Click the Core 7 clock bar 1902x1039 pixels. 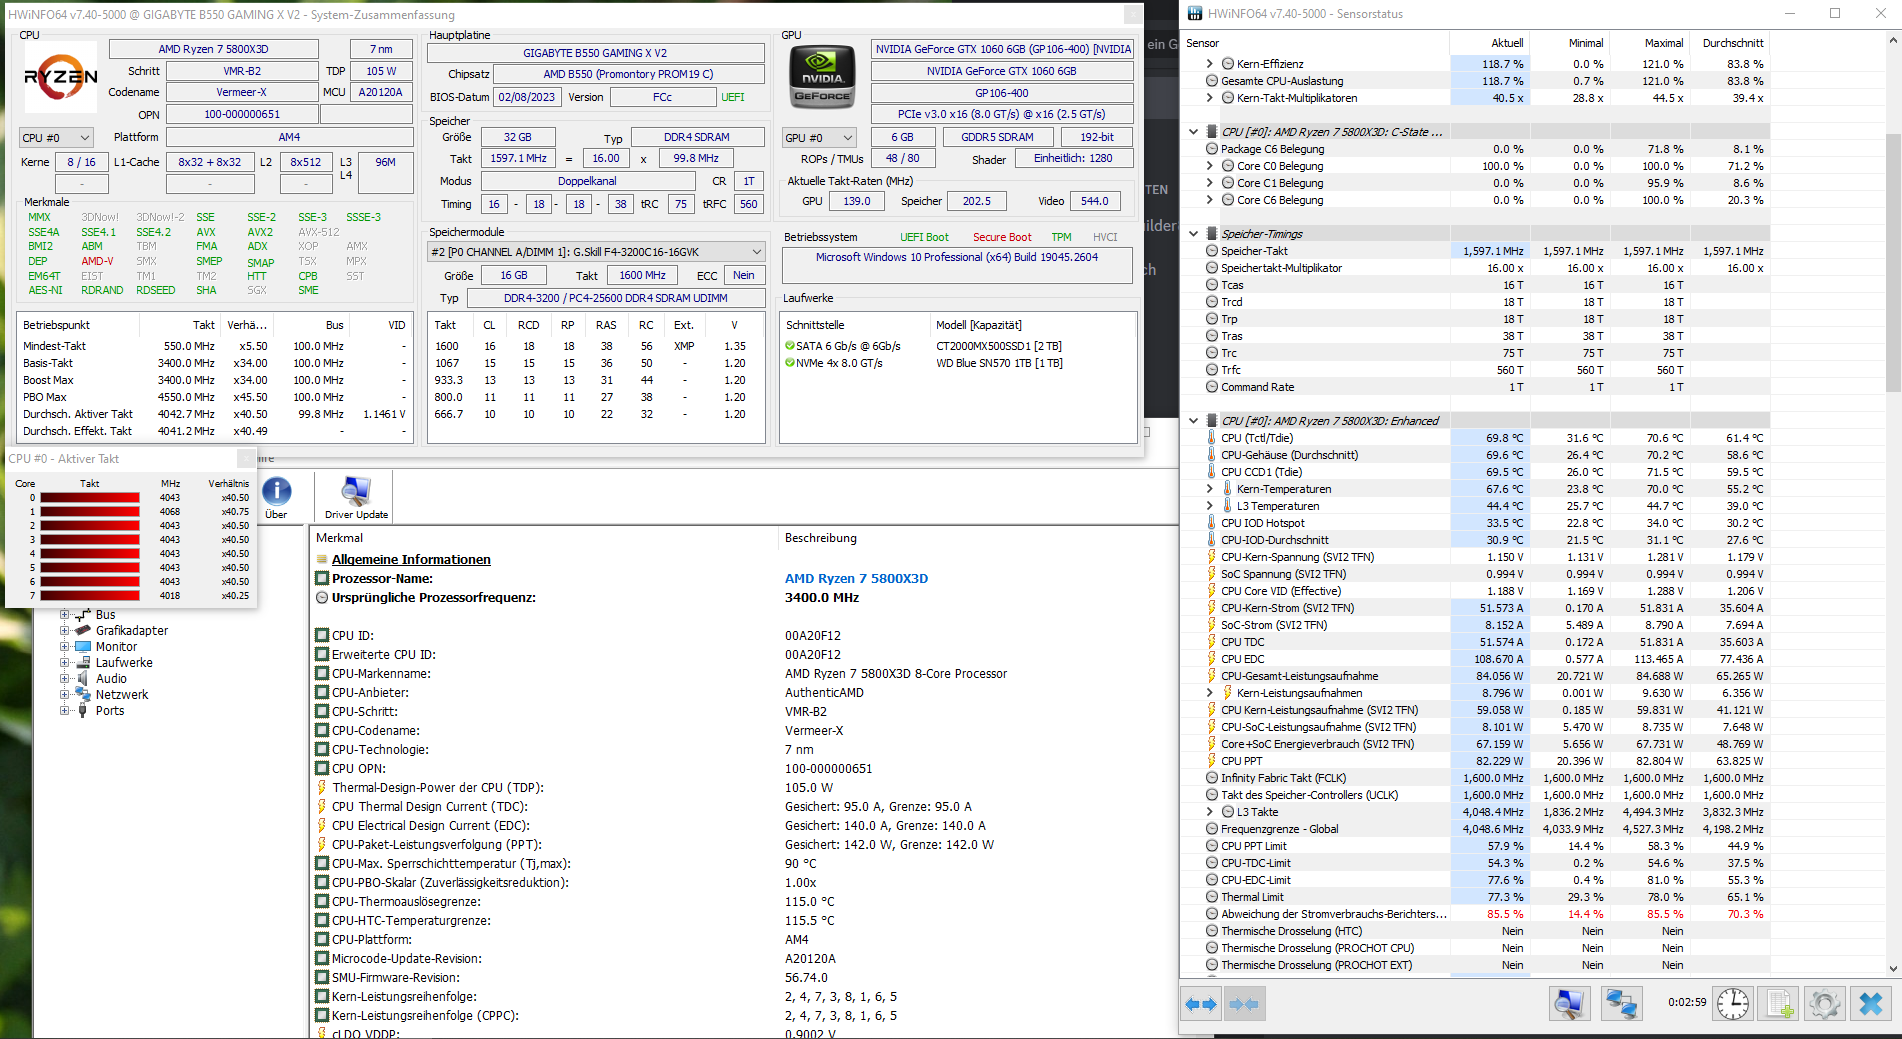[x=90, y=595]
